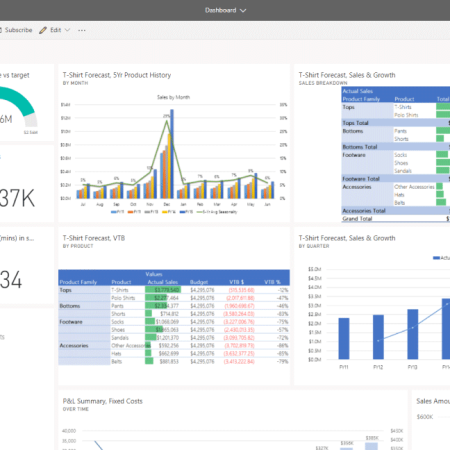
Task: Select the FY15 legend swatch in Sales by Month
Action: [x=182, y=212]
